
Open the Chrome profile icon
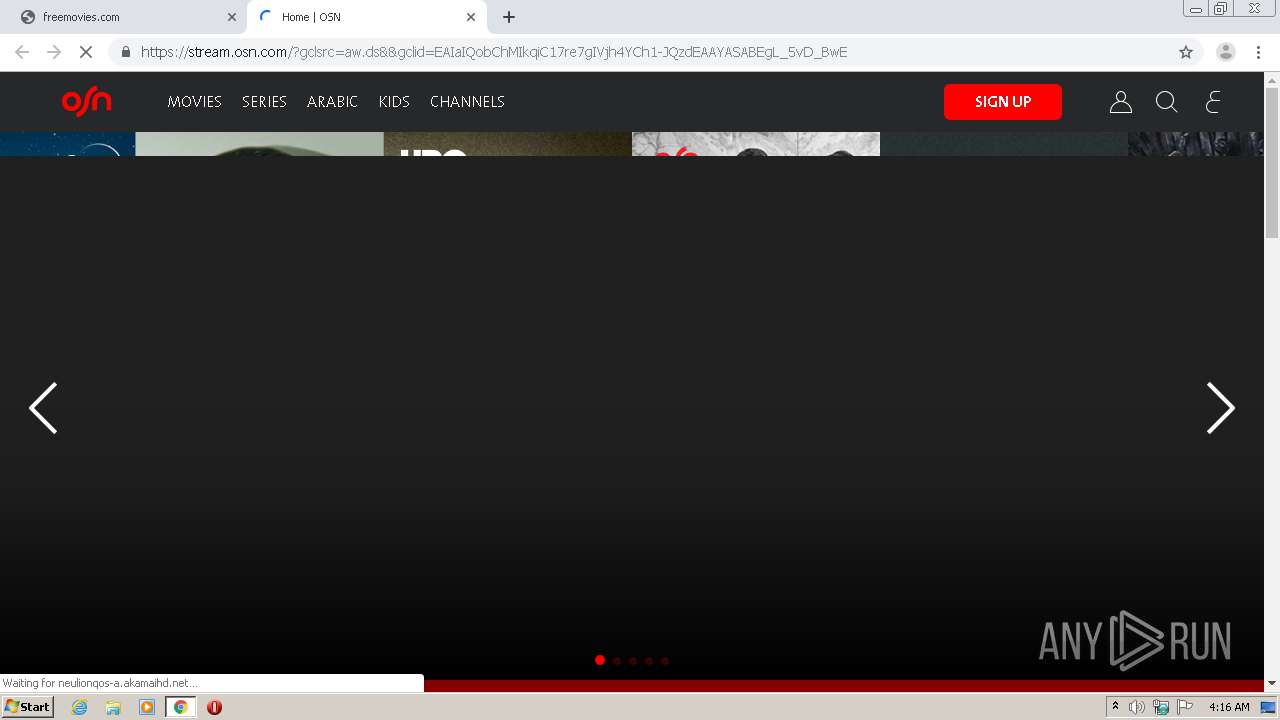1226,52
